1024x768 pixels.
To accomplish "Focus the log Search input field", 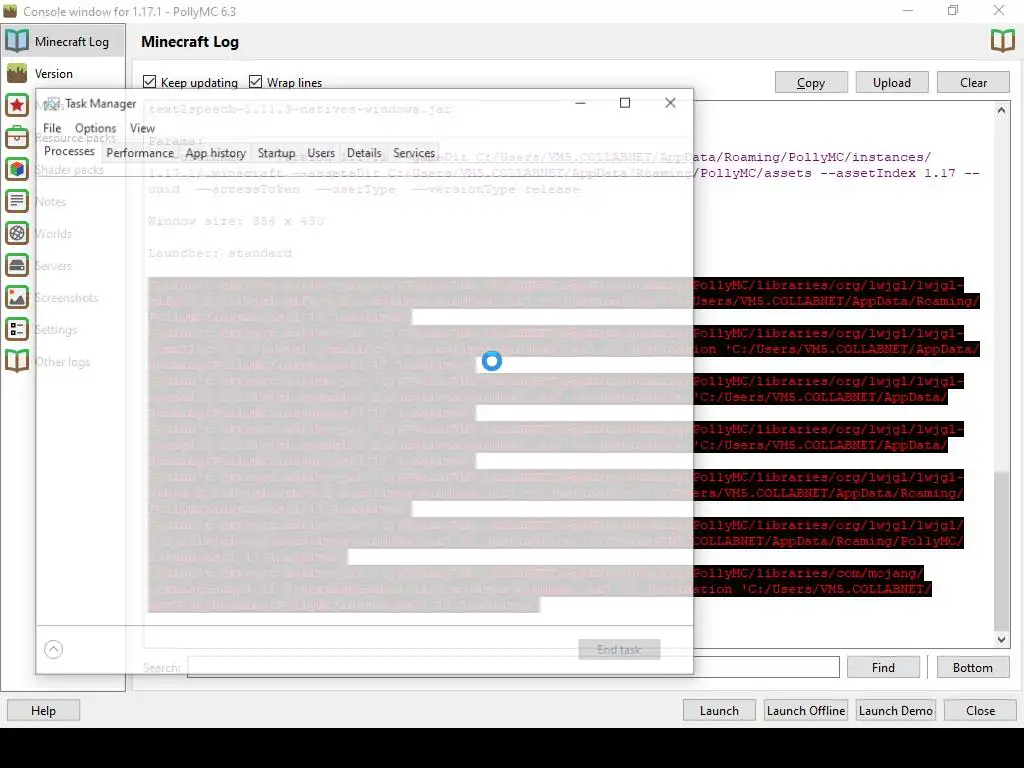I will 513,667.
